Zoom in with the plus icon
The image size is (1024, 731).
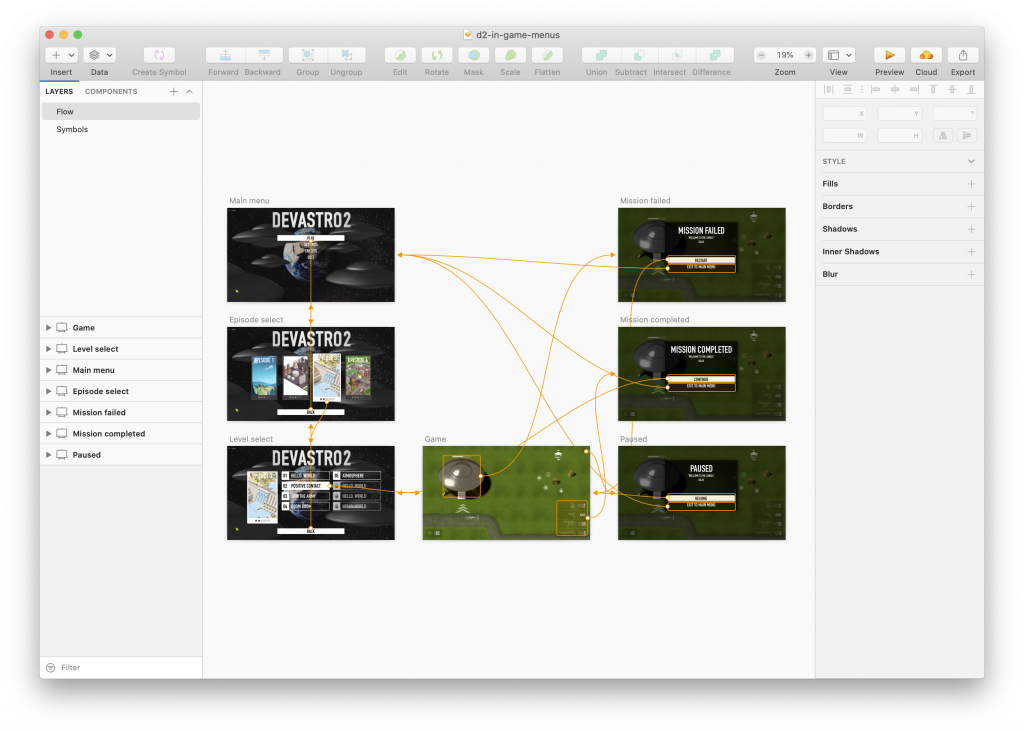[808, 56]
